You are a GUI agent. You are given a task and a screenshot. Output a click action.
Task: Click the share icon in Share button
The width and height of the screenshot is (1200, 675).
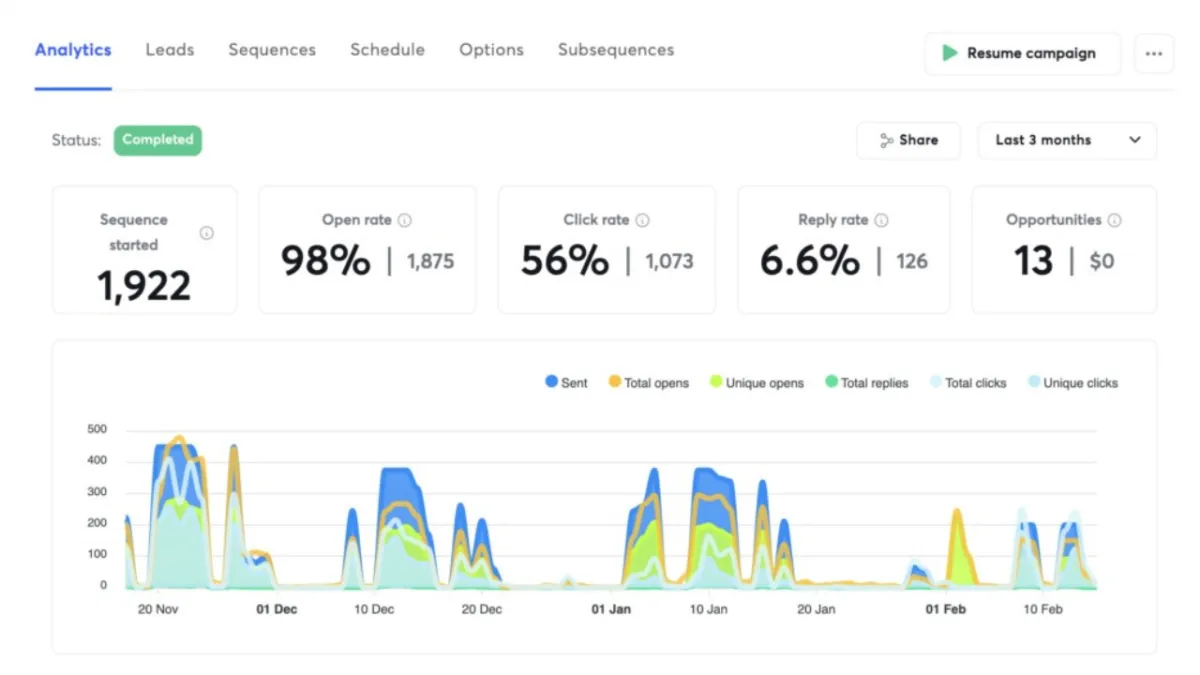[x=886, y=141]
